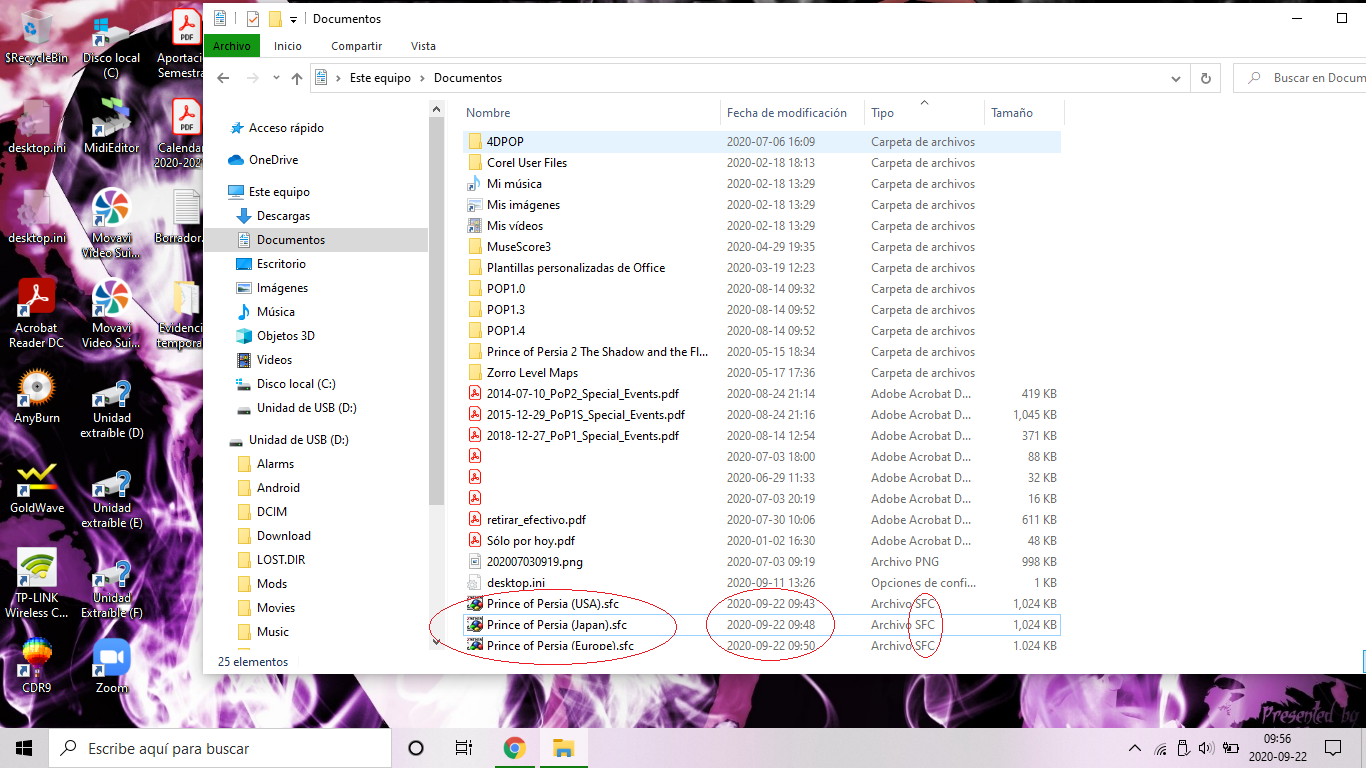Image resolution: width=1366 pixels, height=768 pixels.
Task: Open Acrobat Reader DC desktop icon
Action: (36, 314)
